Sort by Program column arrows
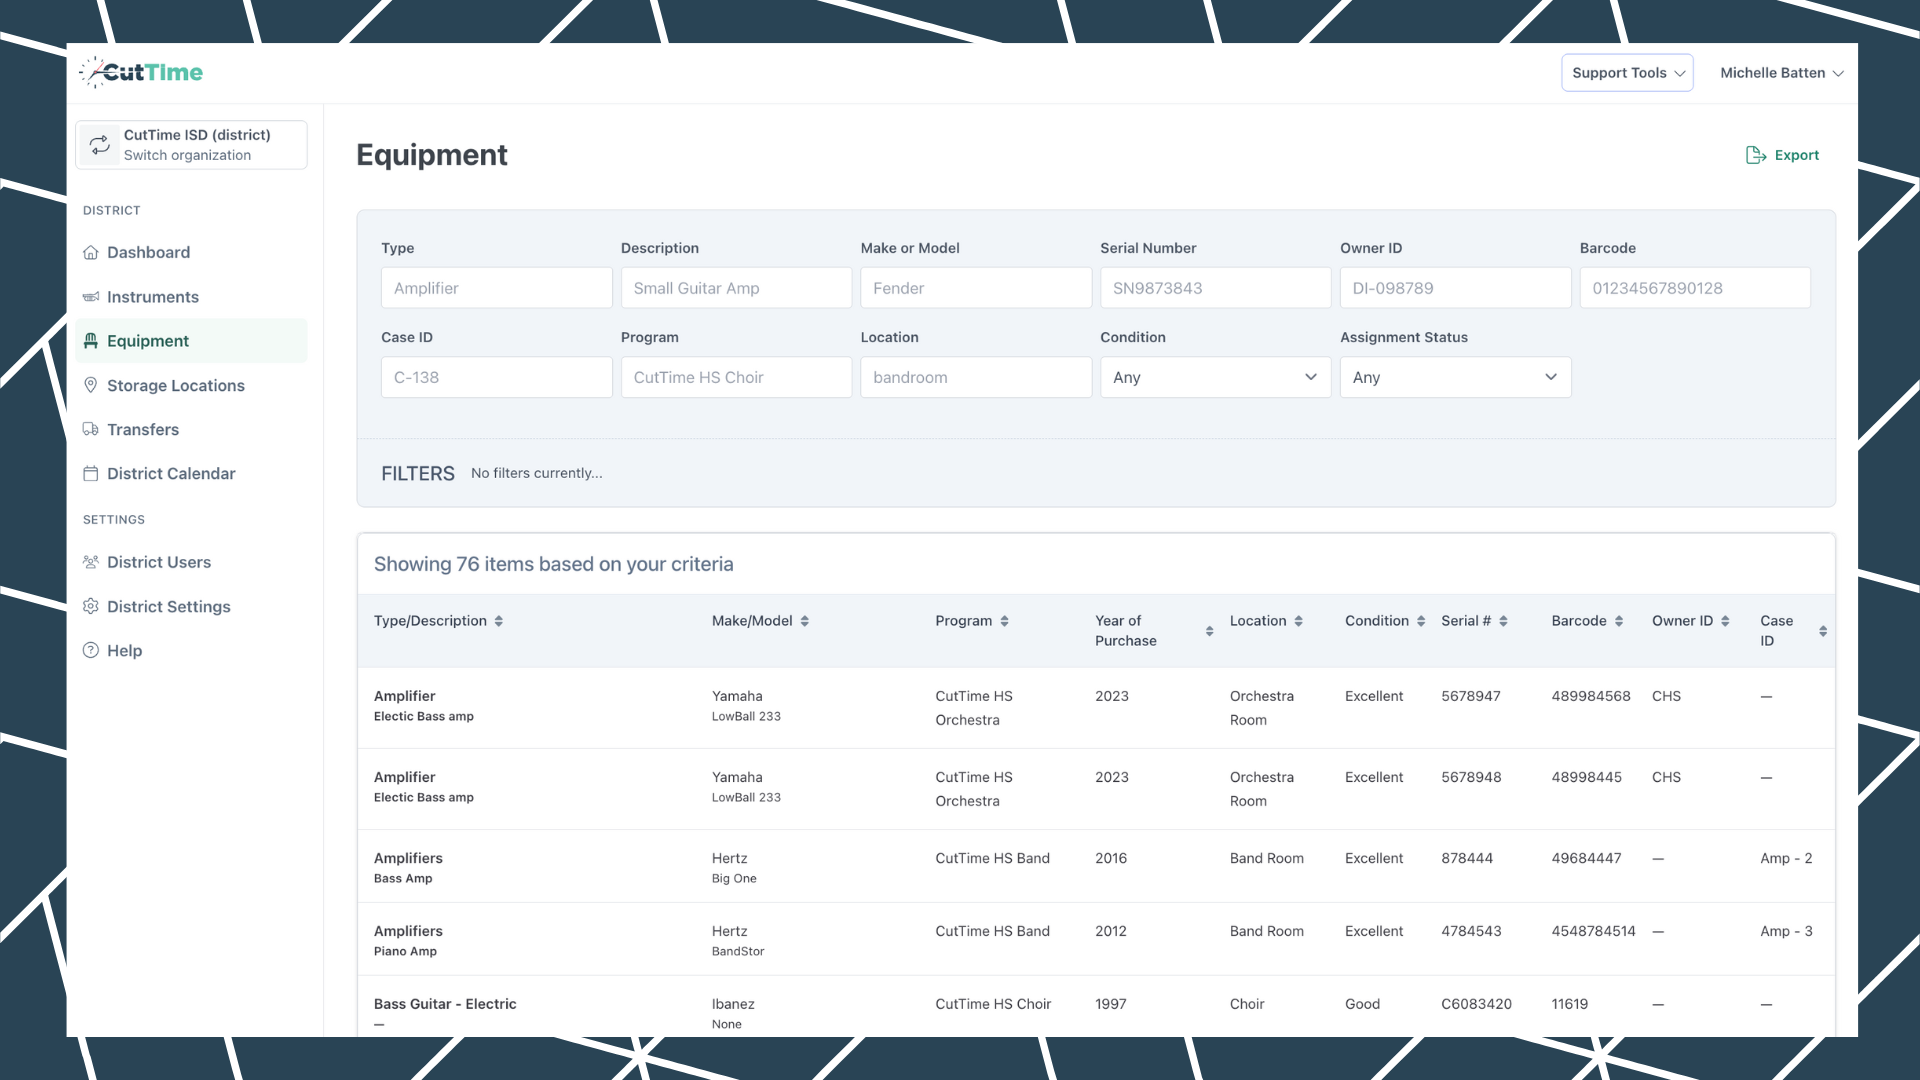The height and width of the screenshot is (1080, 1920). 1005,621
